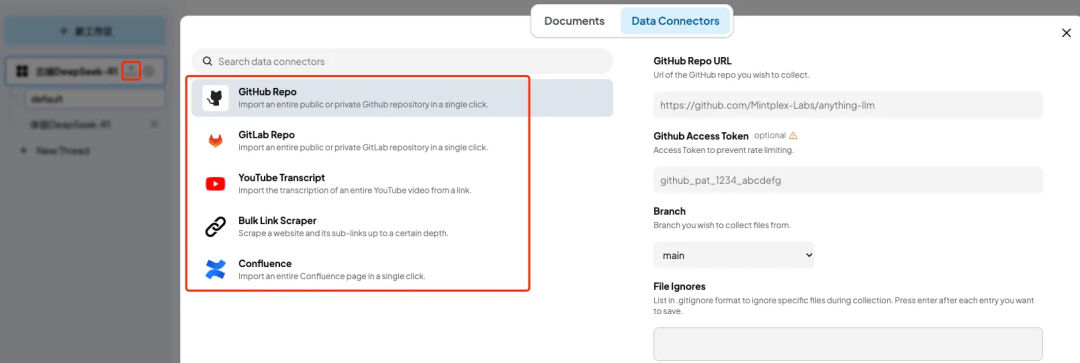
Task: Click into the GitHub Repo URL field
Action: (848, 105)
